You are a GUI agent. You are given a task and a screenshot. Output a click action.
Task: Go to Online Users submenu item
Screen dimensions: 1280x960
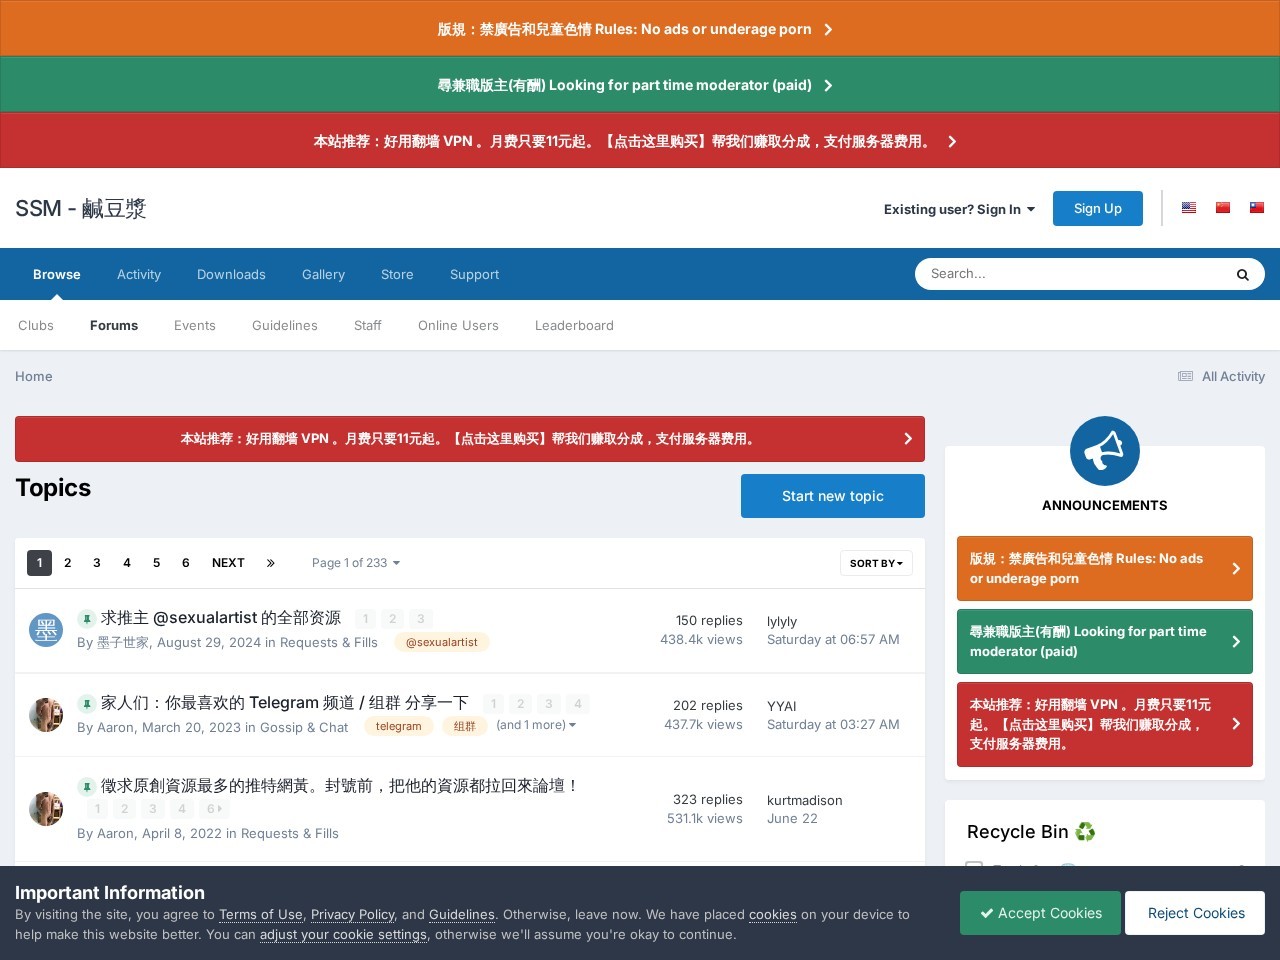(458, 325)
